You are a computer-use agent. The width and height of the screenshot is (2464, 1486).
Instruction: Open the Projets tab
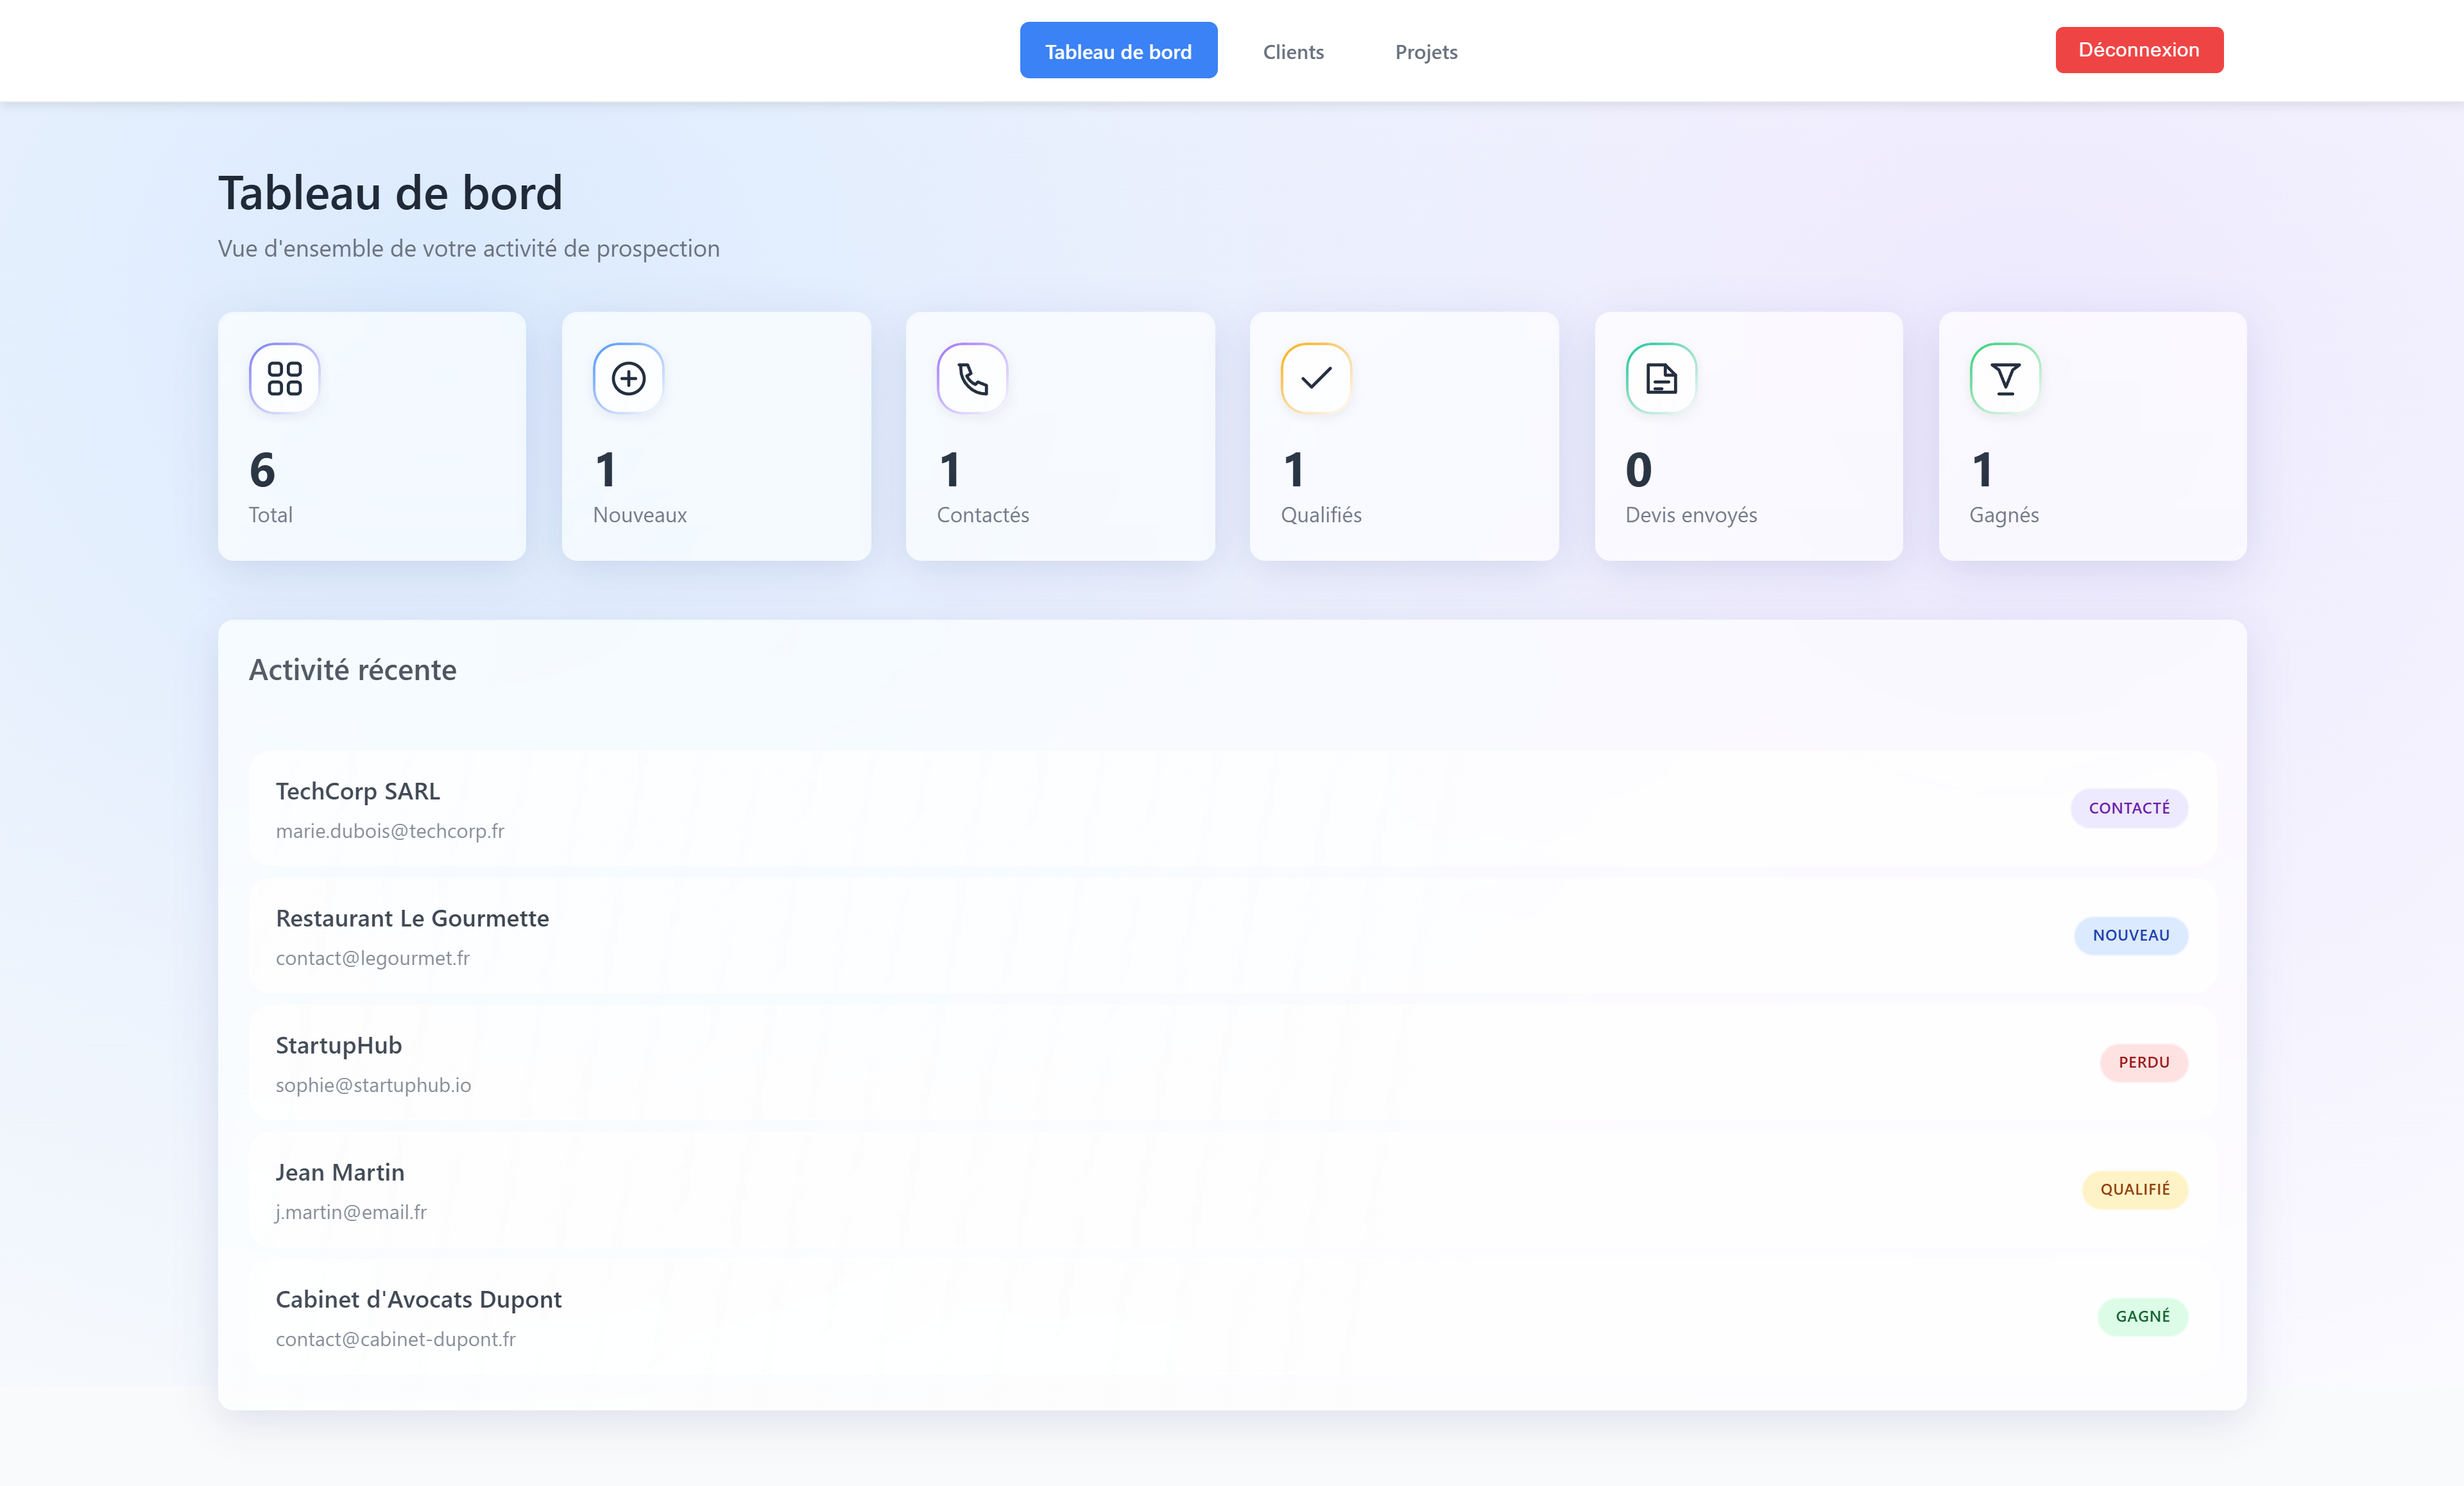pos(1426,51)
